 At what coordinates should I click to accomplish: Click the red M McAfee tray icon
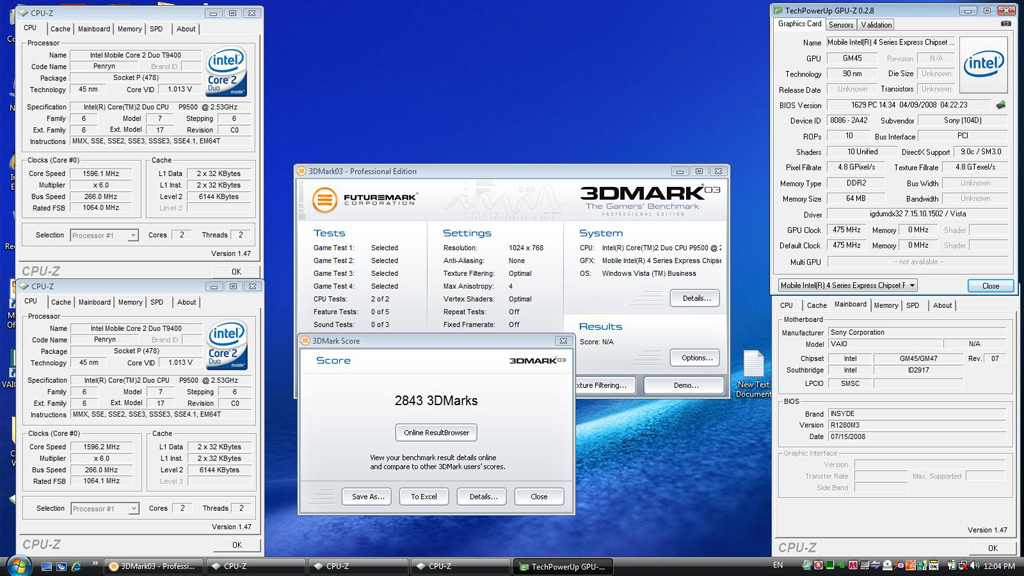[853, 566]
